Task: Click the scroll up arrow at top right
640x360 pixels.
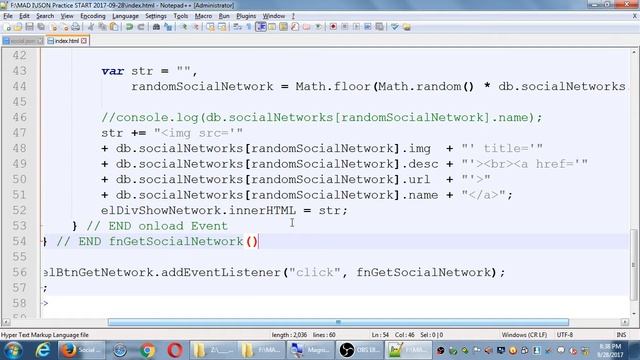Action: coord(634,52)
